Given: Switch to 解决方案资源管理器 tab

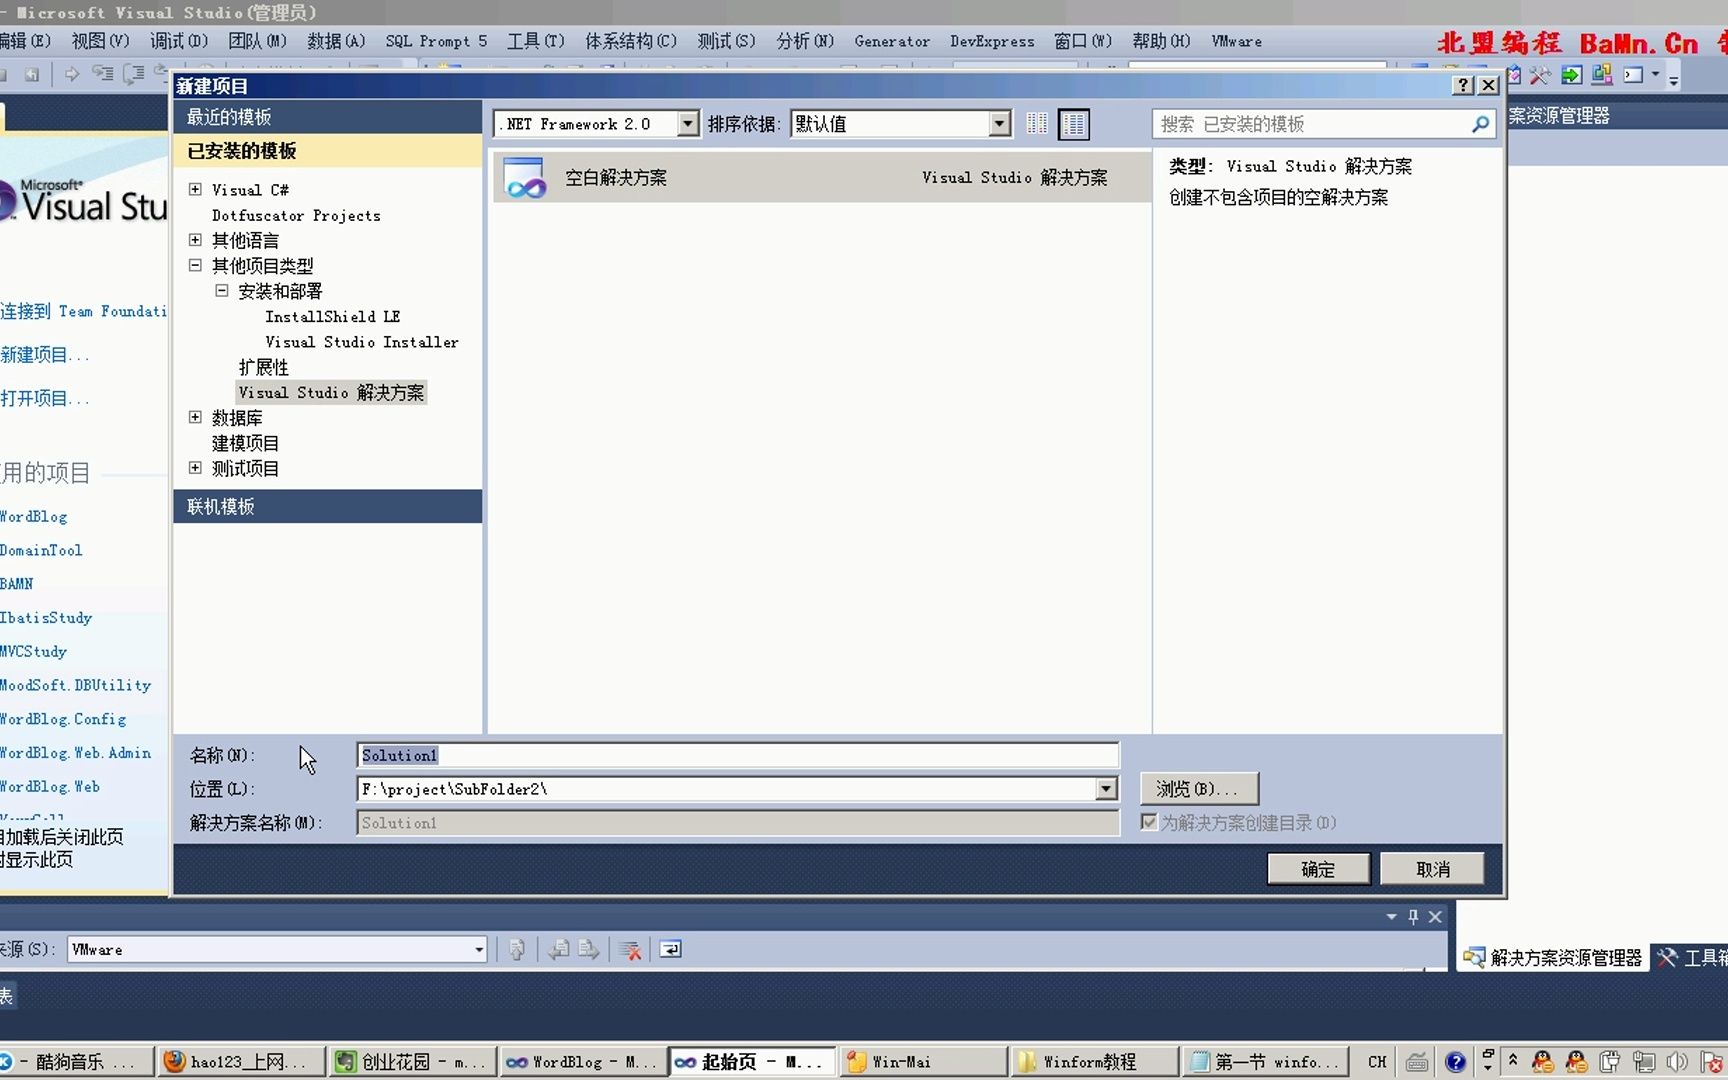Looking at the screenshot, I should 1553,958.
